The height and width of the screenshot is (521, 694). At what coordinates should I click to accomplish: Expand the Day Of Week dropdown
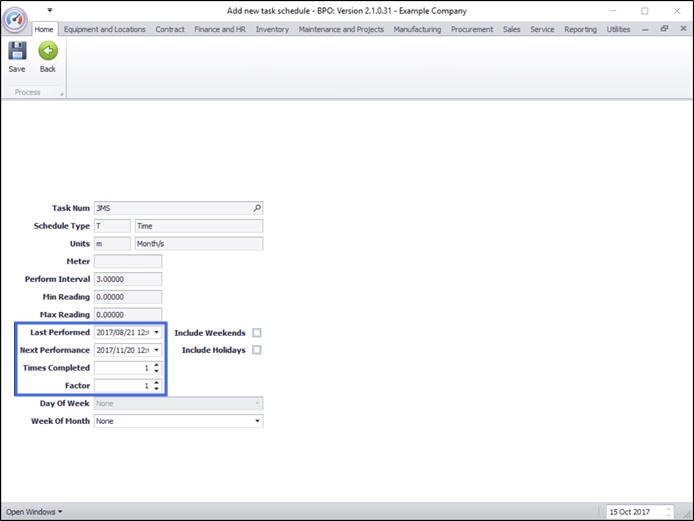tap(257, 403)
